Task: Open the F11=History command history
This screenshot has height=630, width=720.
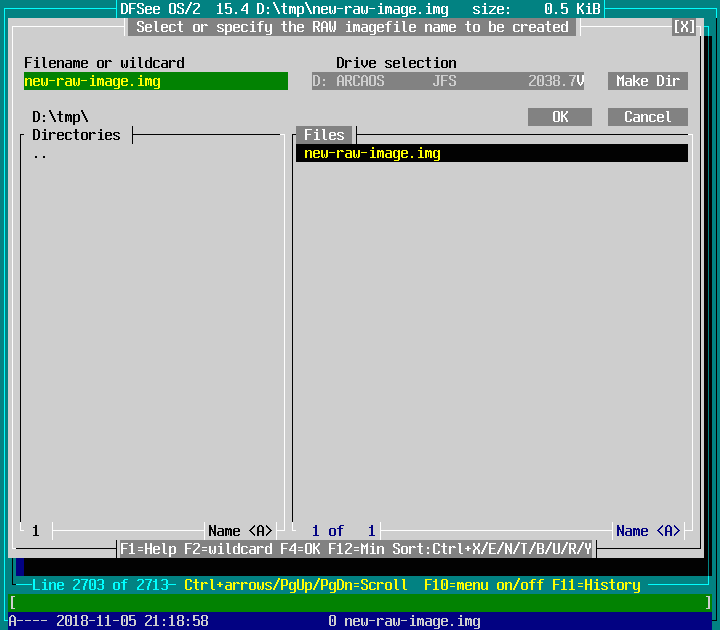Action: click(596, 585)
